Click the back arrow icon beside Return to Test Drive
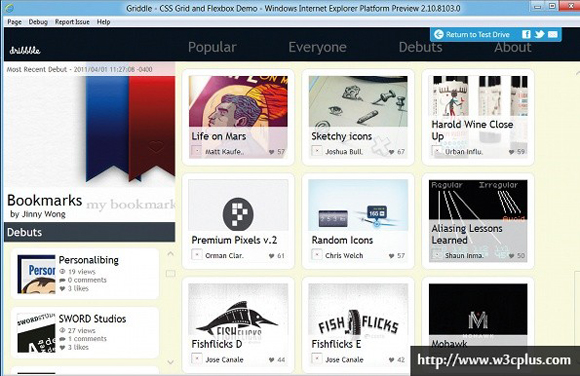580x376 pixels. coord(438,34)
